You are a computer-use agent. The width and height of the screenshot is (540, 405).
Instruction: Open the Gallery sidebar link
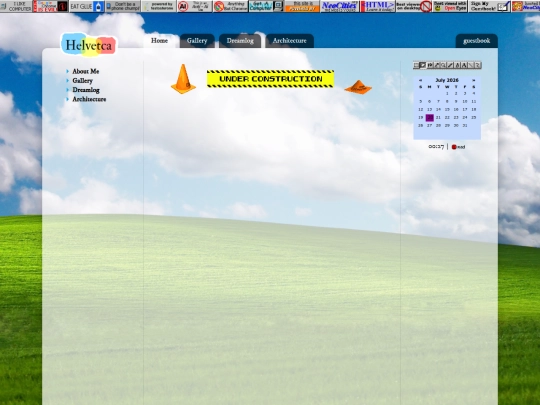(x=82, y=81)
